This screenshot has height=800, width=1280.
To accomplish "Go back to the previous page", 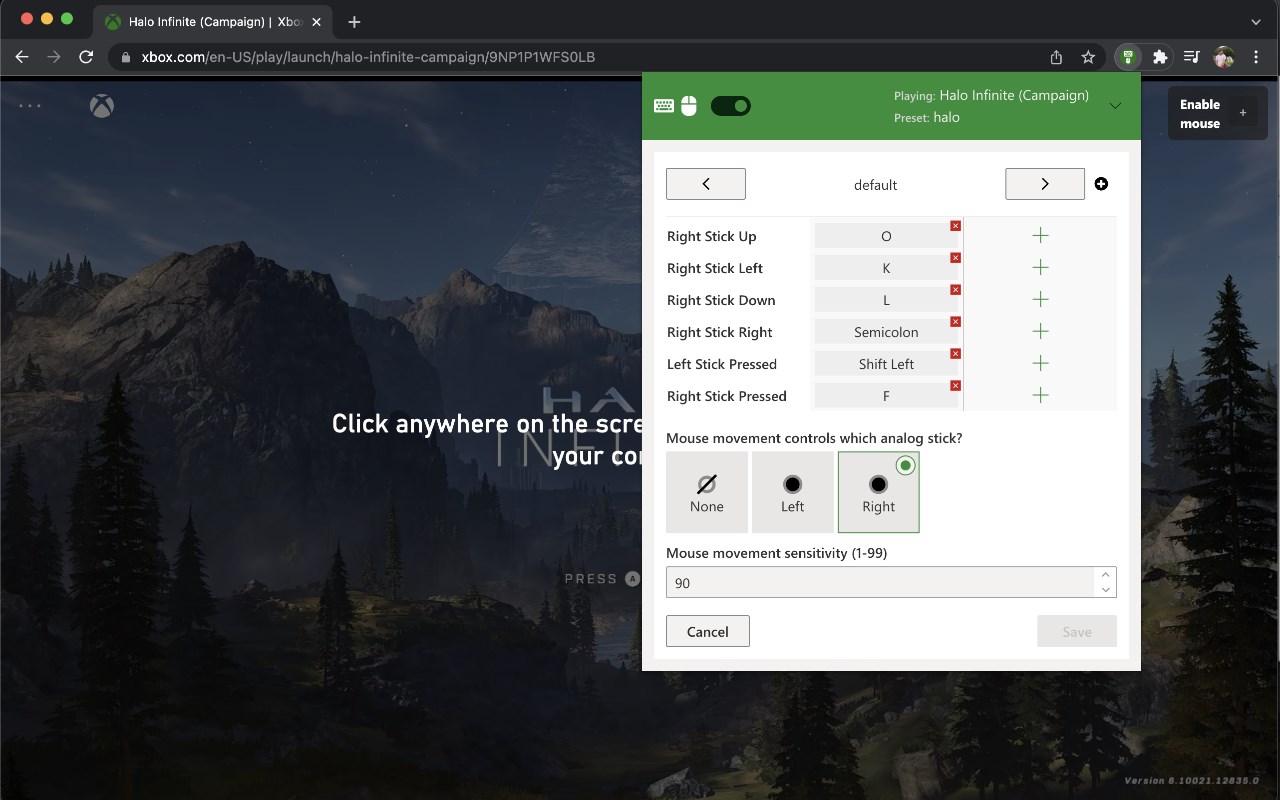I will [x=22, y=57].
